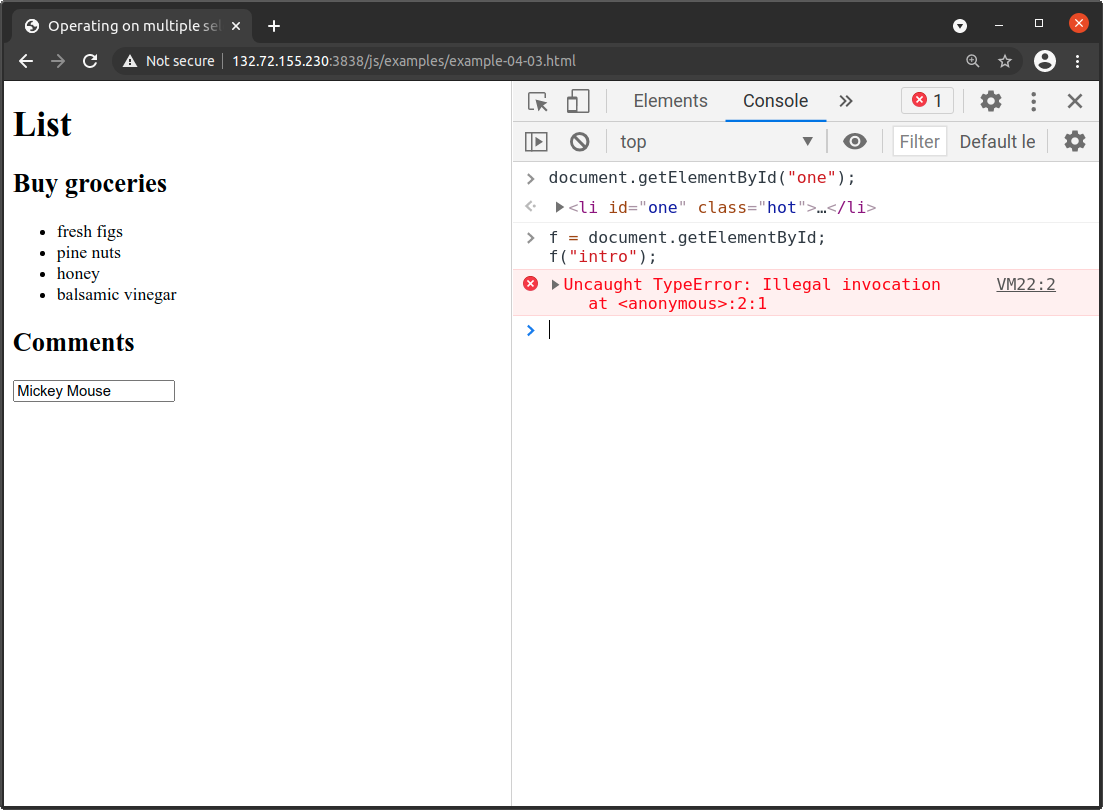Switch to the Elements tab

pos(670,101)
